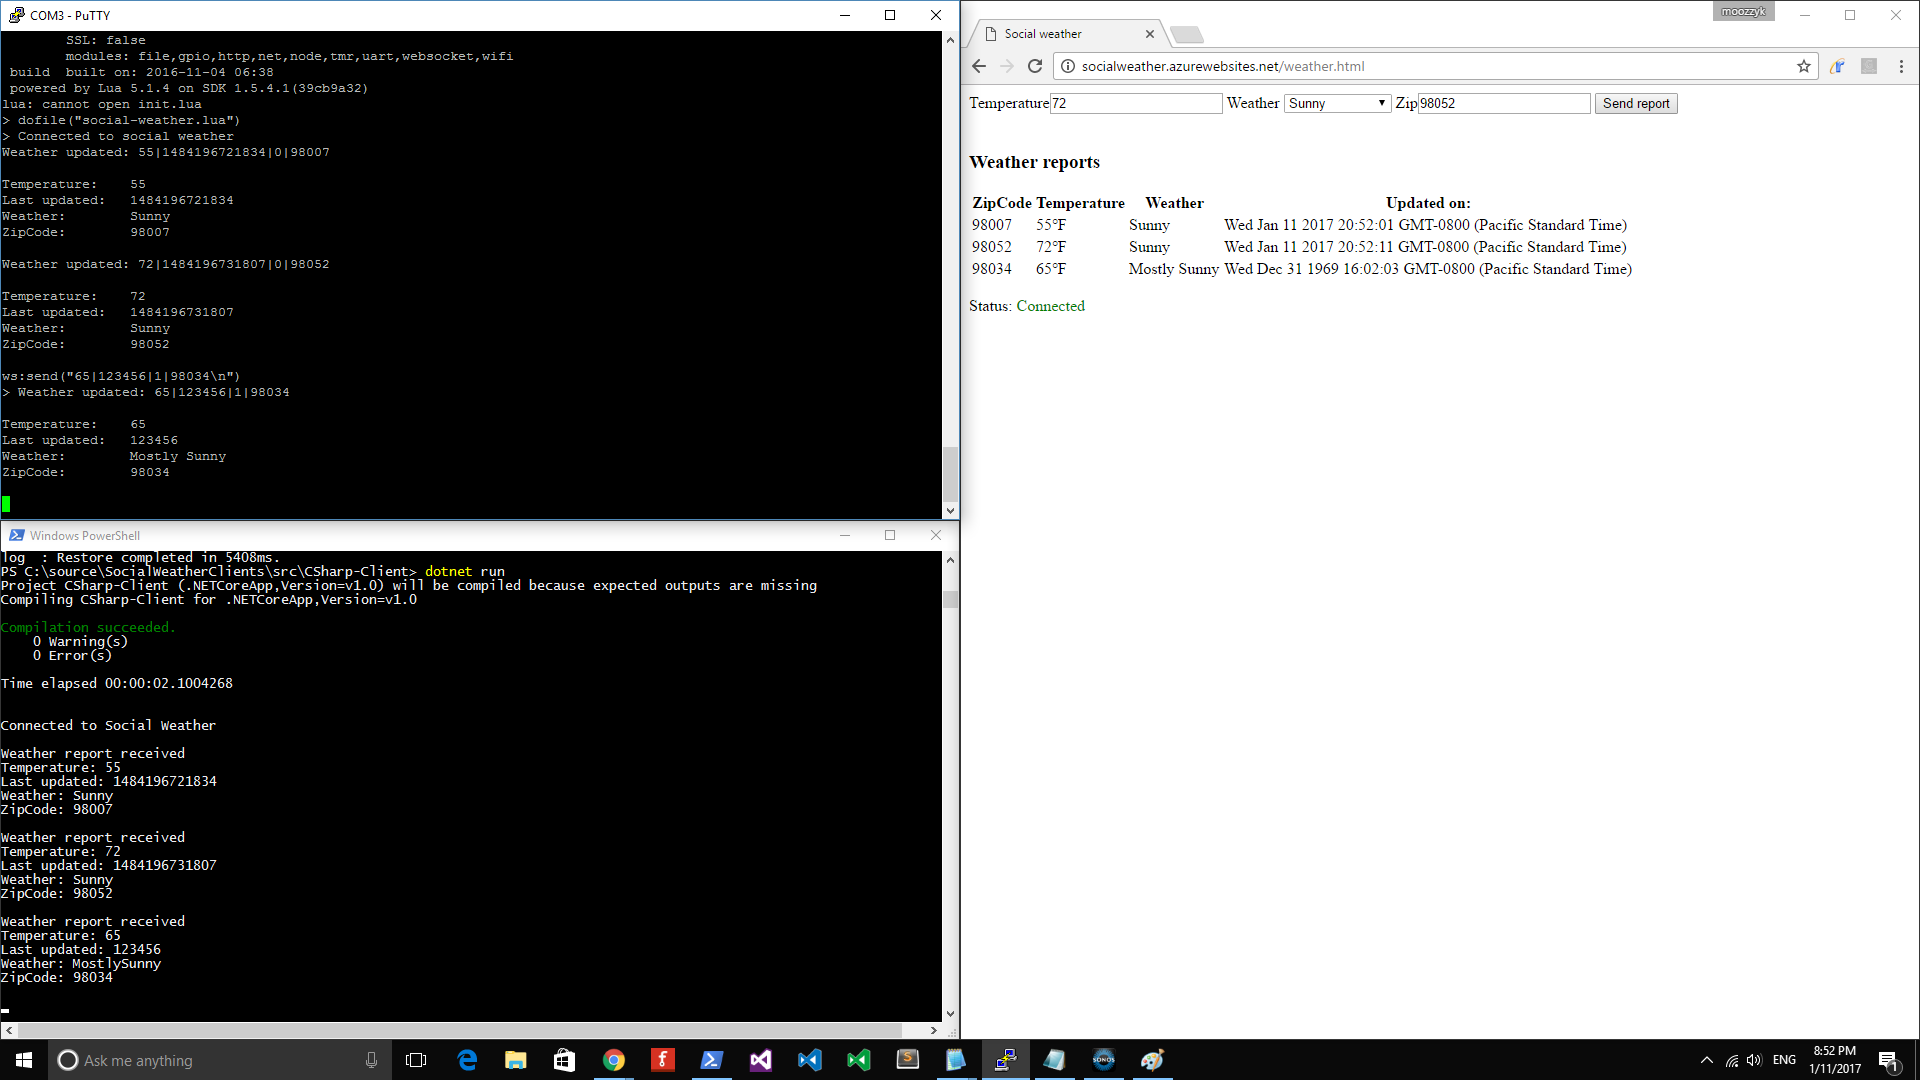The height and width of the screenshot is (1080, 1920).
Task: Open the Action Center notifications
Action: coord(1887,1060)
